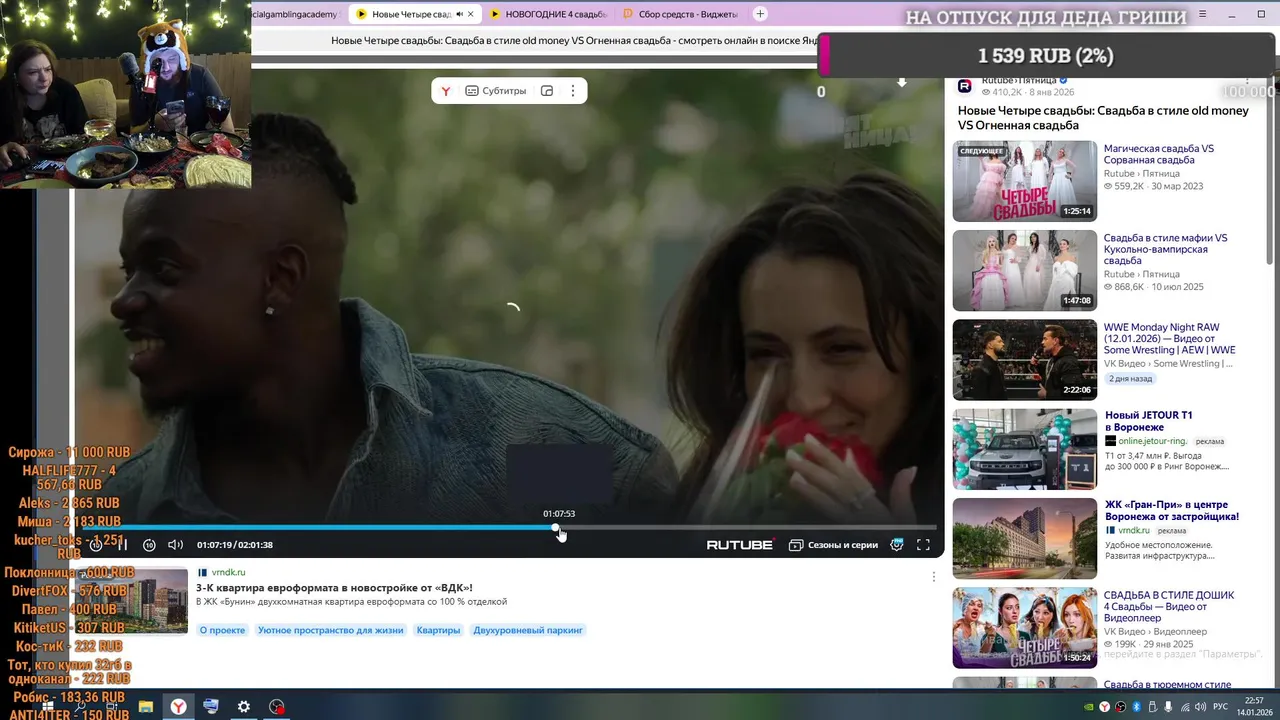
Task: Open vrndk.ru ad three-dot menu
Action: click(x=934, y=577)
